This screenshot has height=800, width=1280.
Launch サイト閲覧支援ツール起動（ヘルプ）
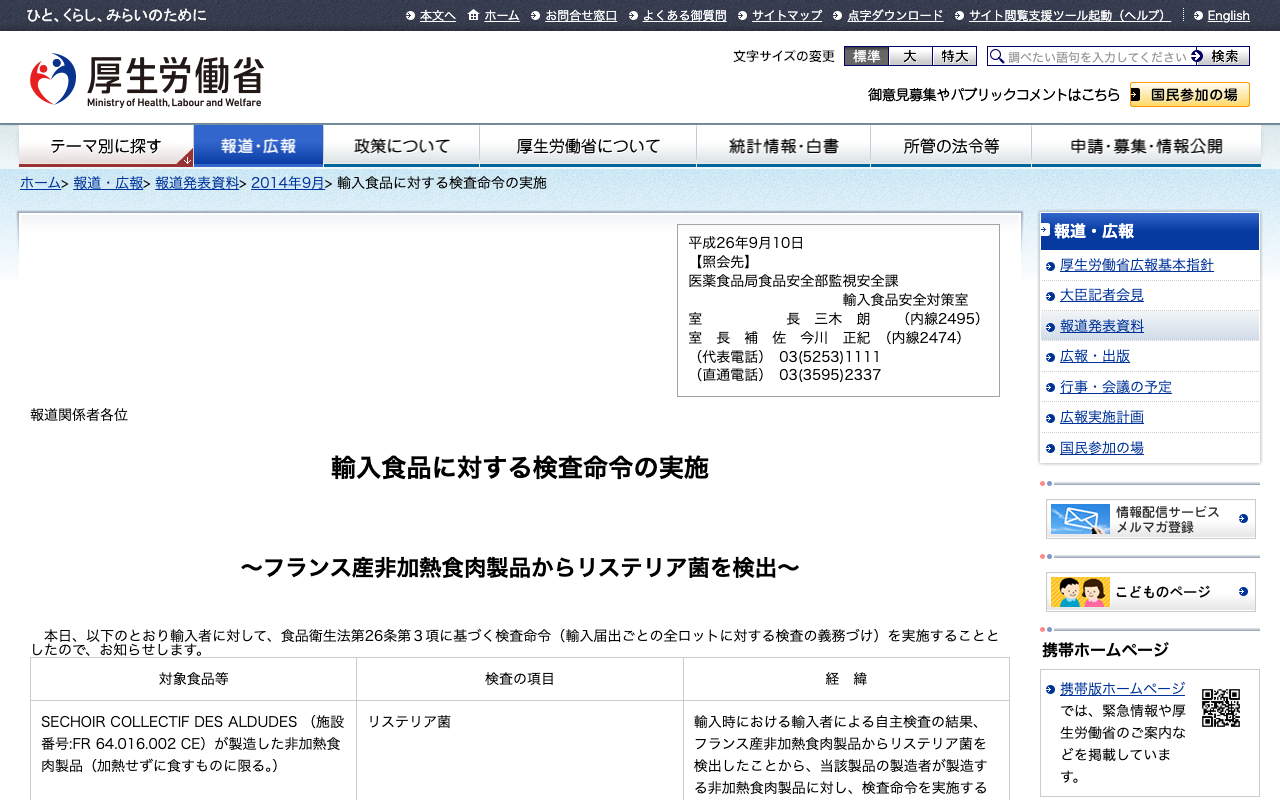coord(1070,15)
